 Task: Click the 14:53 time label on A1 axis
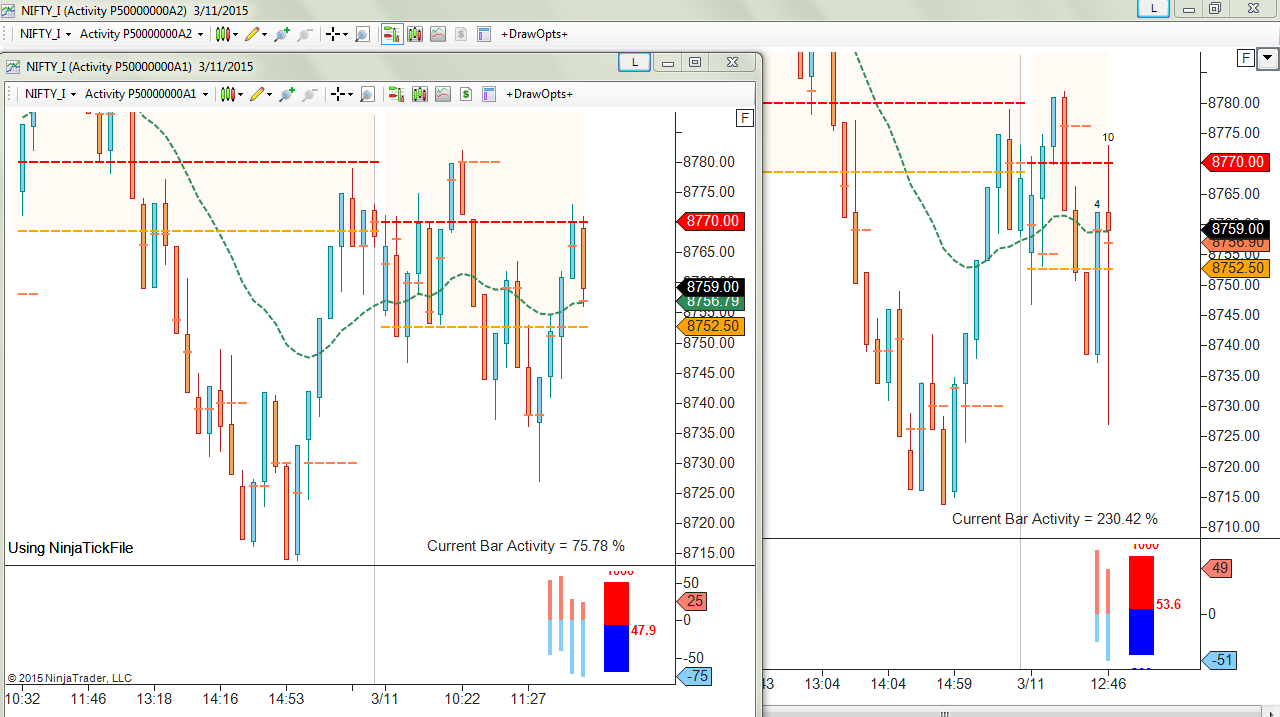(x=286, y=699)
